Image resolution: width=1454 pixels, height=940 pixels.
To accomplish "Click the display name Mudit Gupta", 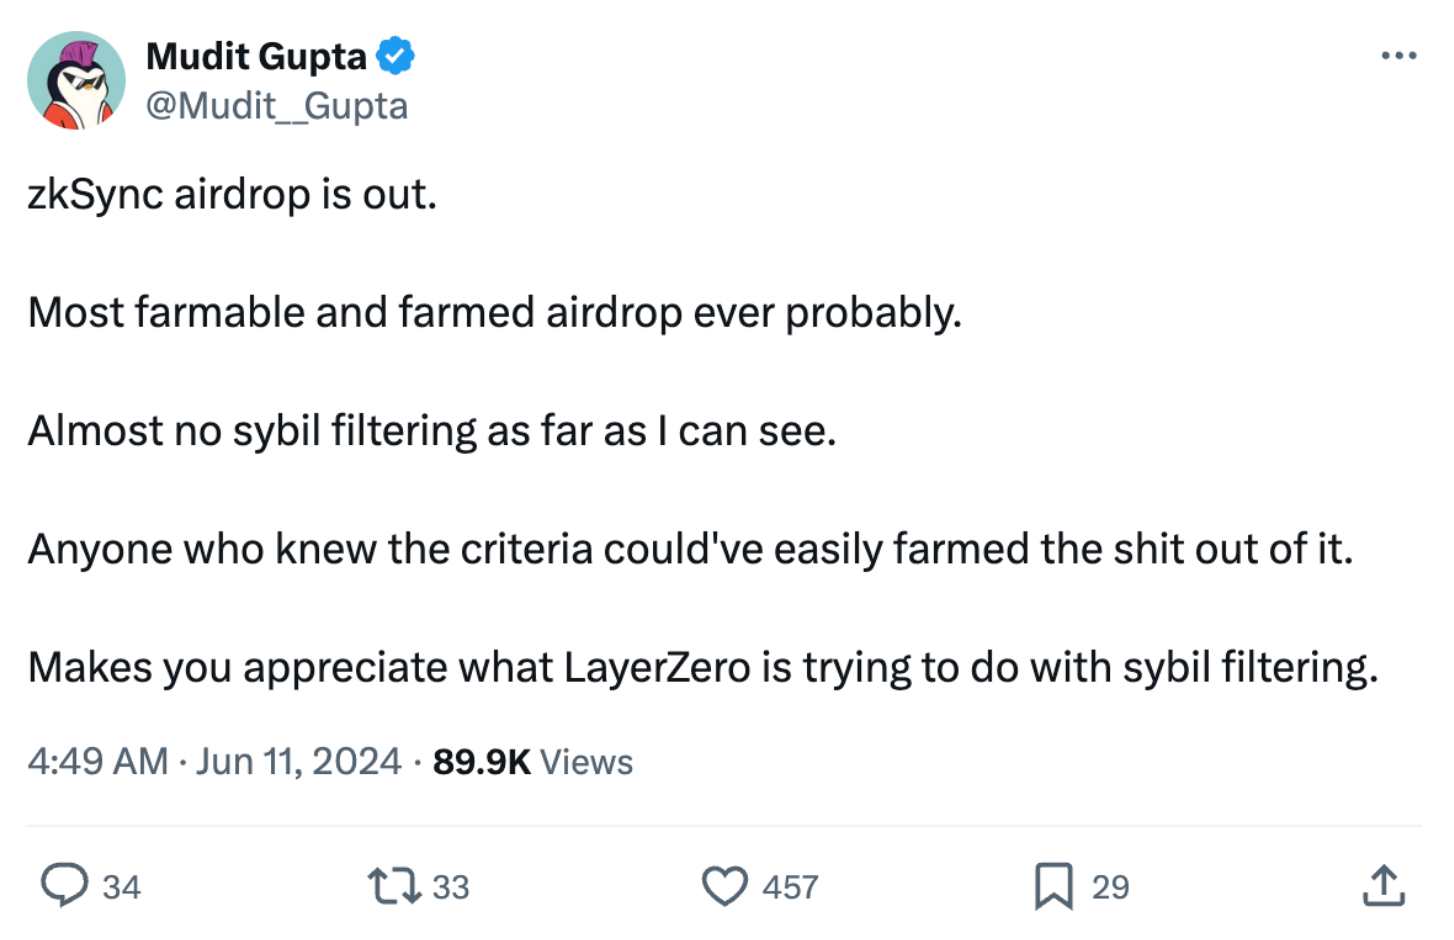I will click(256, 57).
